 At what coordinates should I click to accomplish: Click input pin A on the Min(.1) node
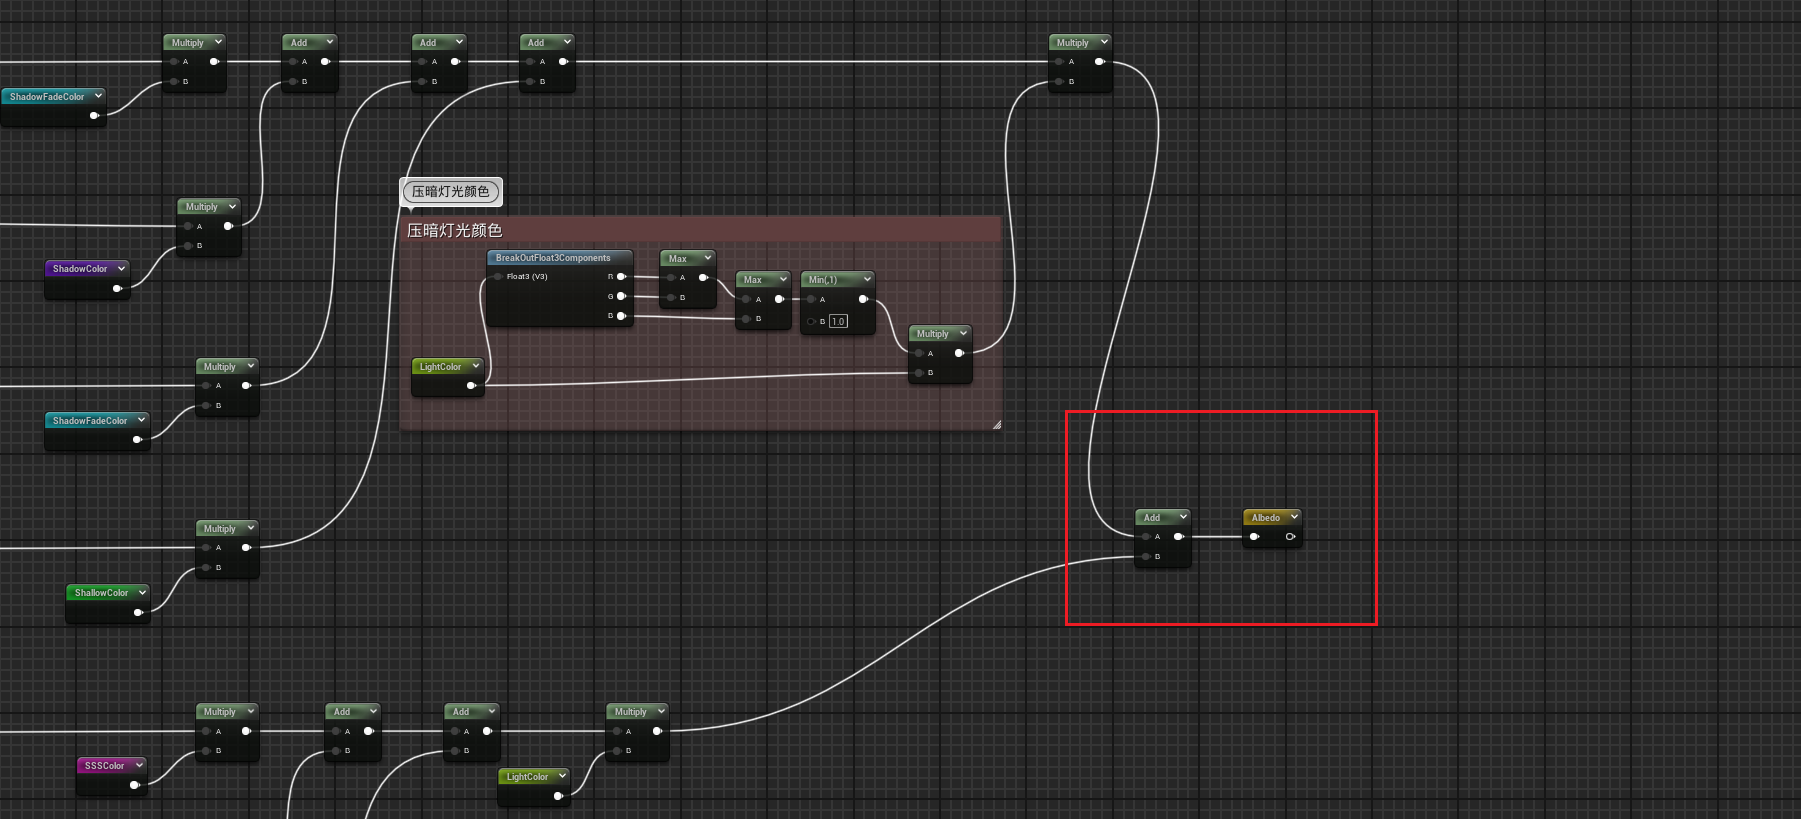click(811, 299)
